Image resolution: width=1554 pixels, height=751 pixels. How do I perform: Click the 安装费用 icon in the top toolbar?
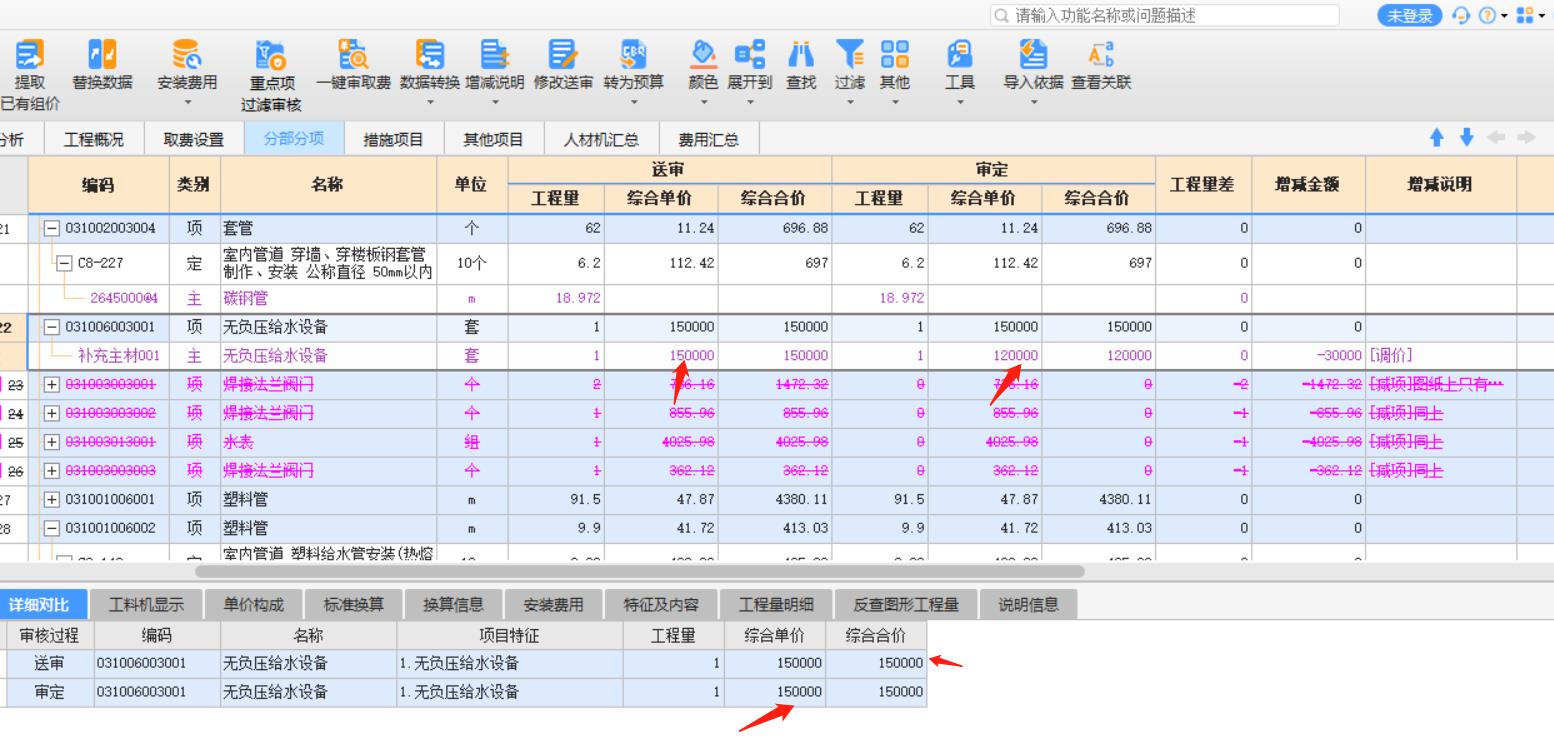point(187,54)
